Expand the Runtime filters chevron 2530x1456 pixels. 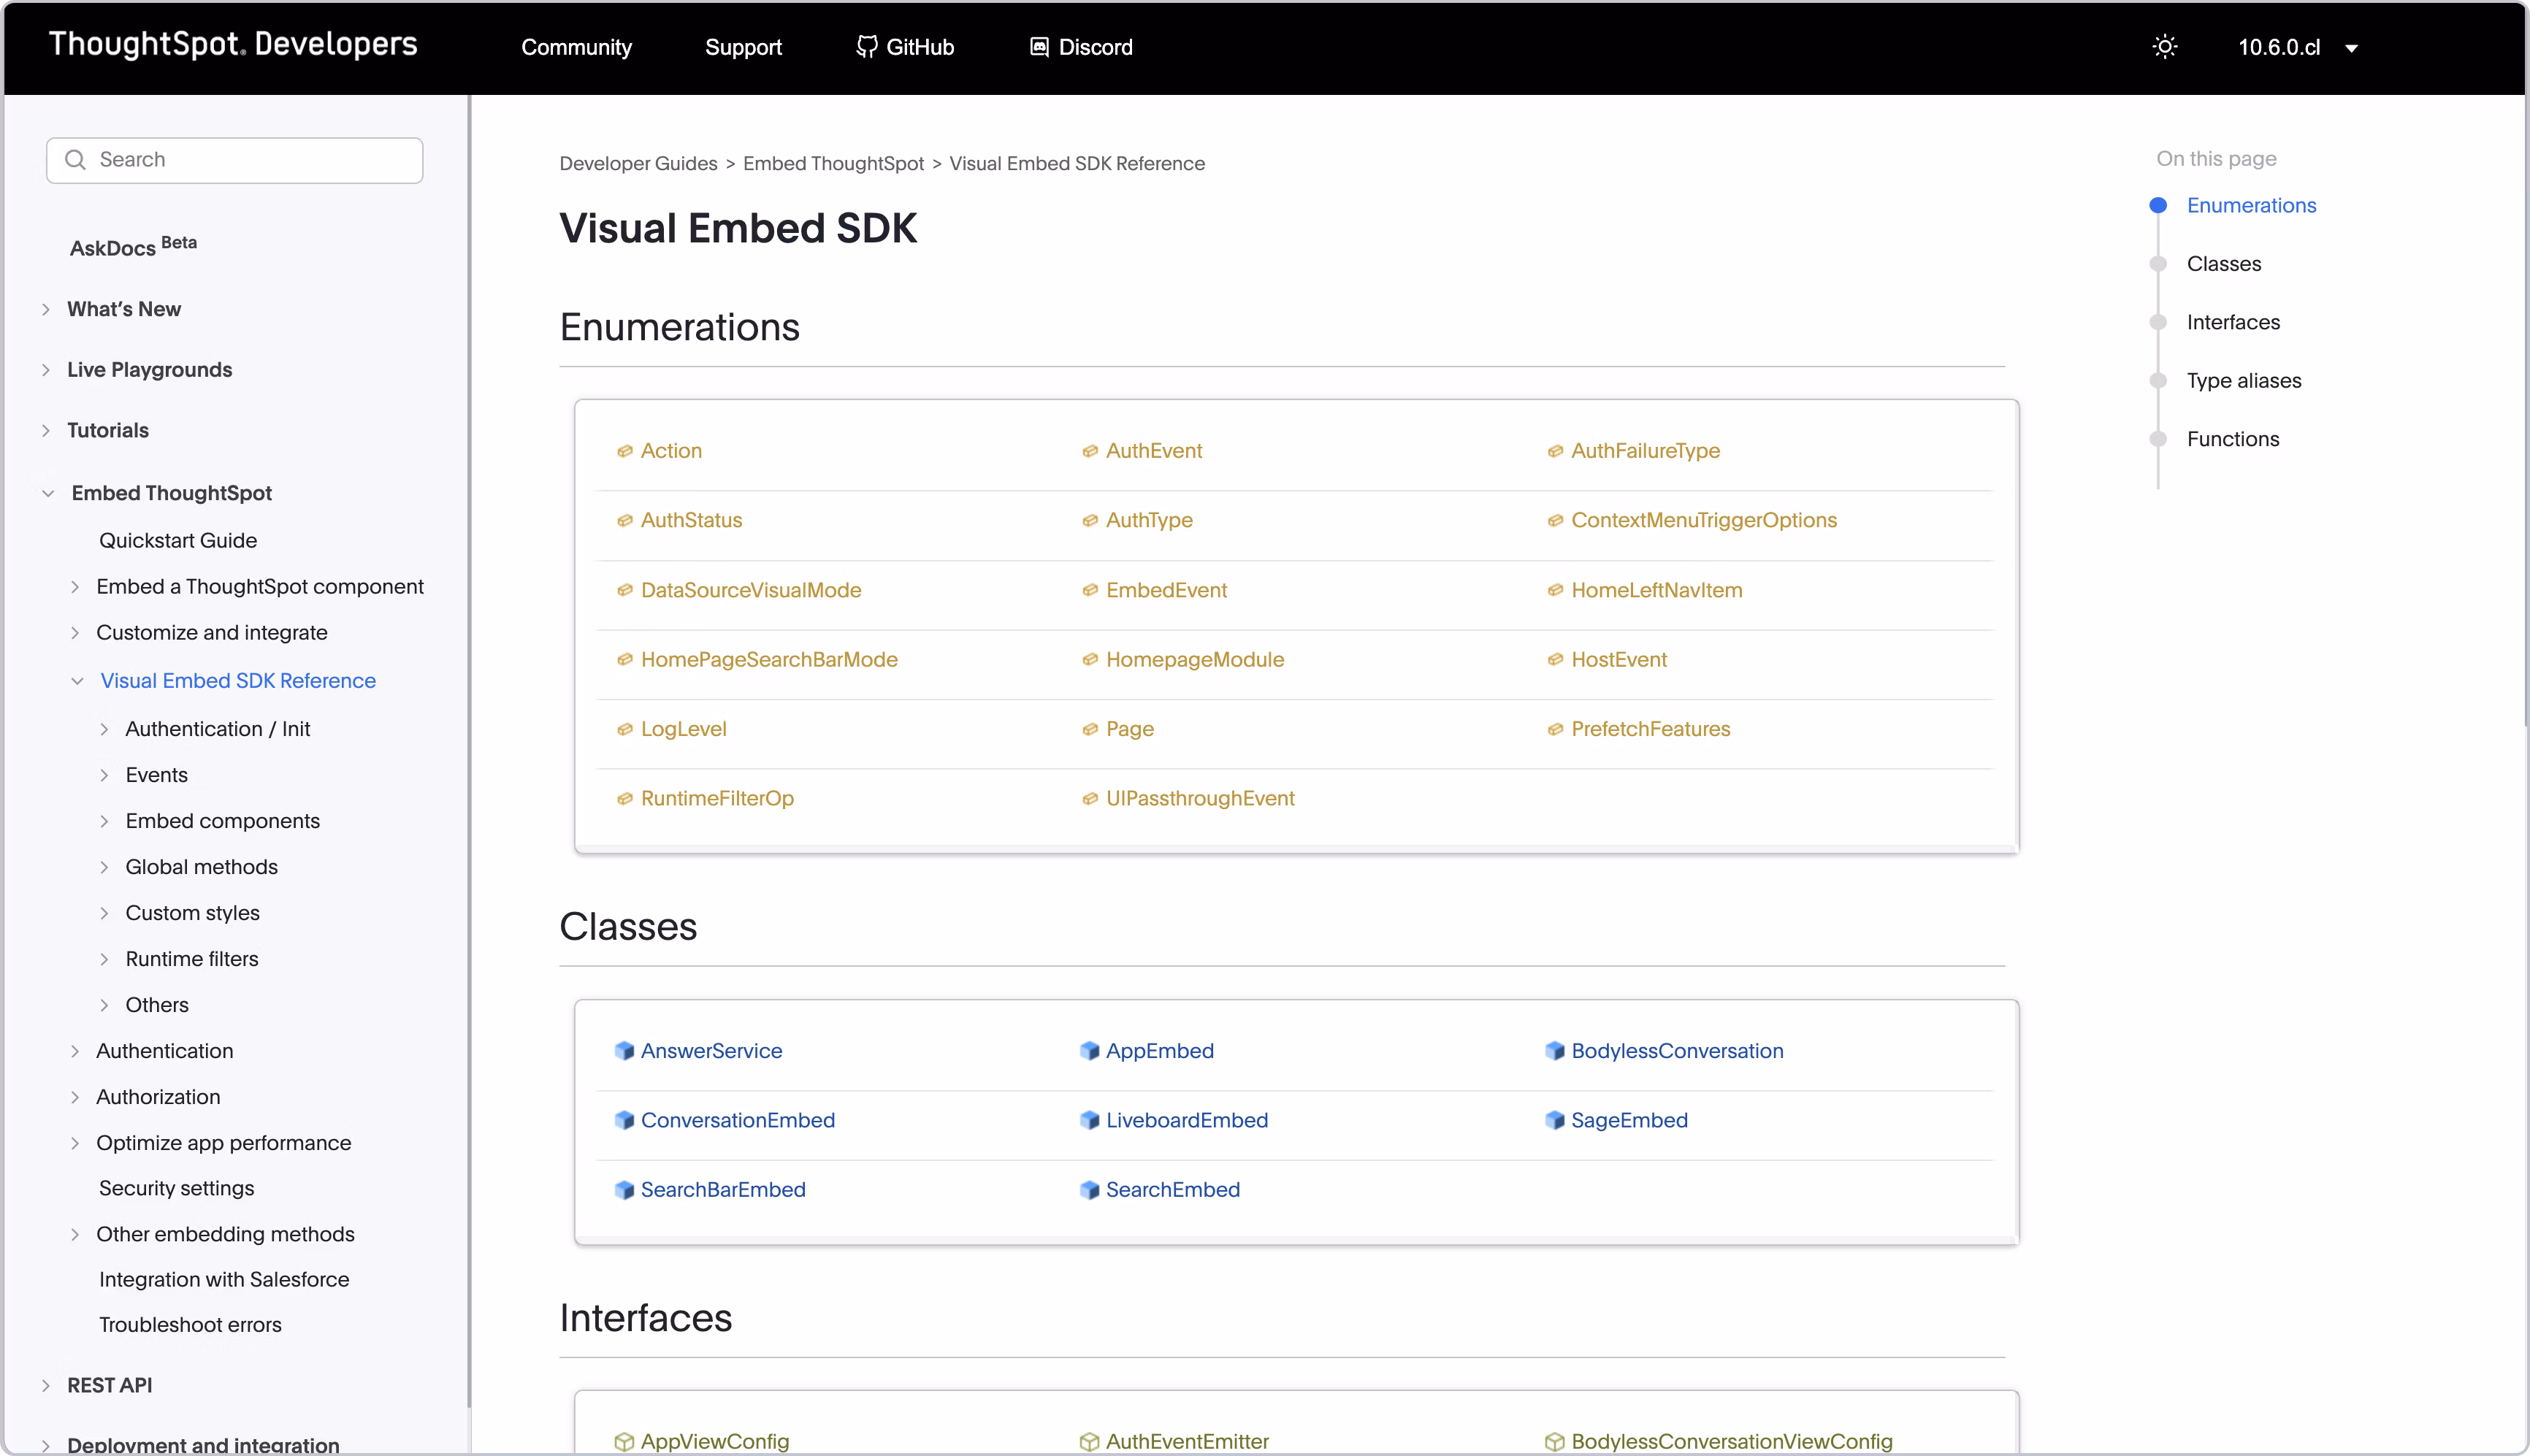click(104, 959)
